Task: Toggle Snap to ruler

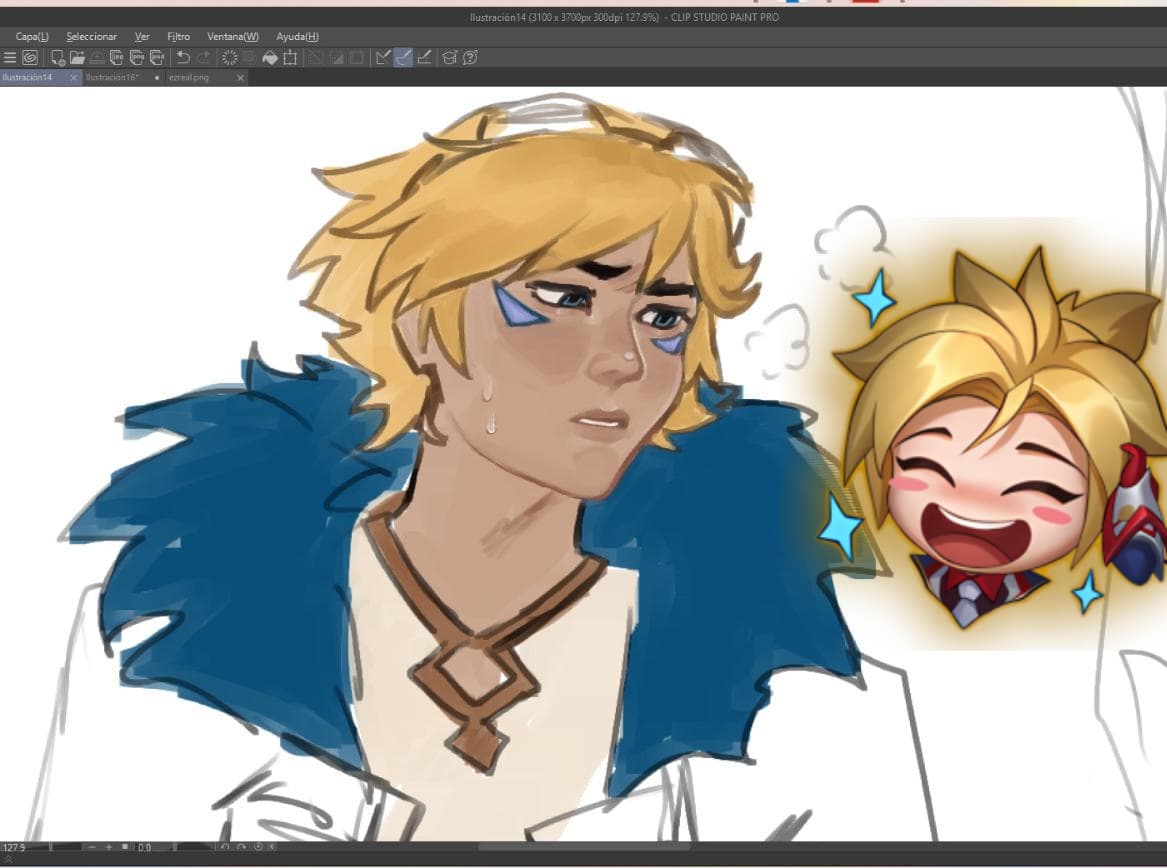Action: [x=383, y=57]
